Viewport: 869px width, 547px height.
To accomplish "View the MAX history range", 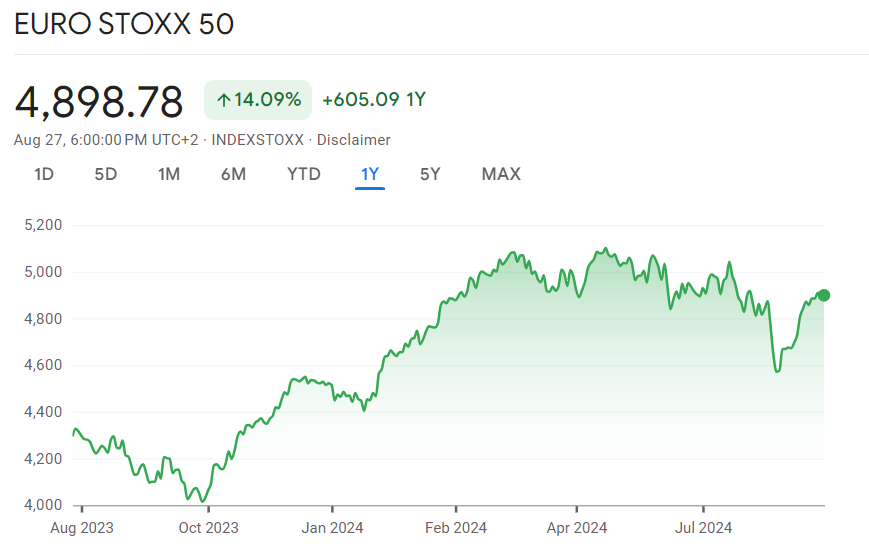I will 501,174.
